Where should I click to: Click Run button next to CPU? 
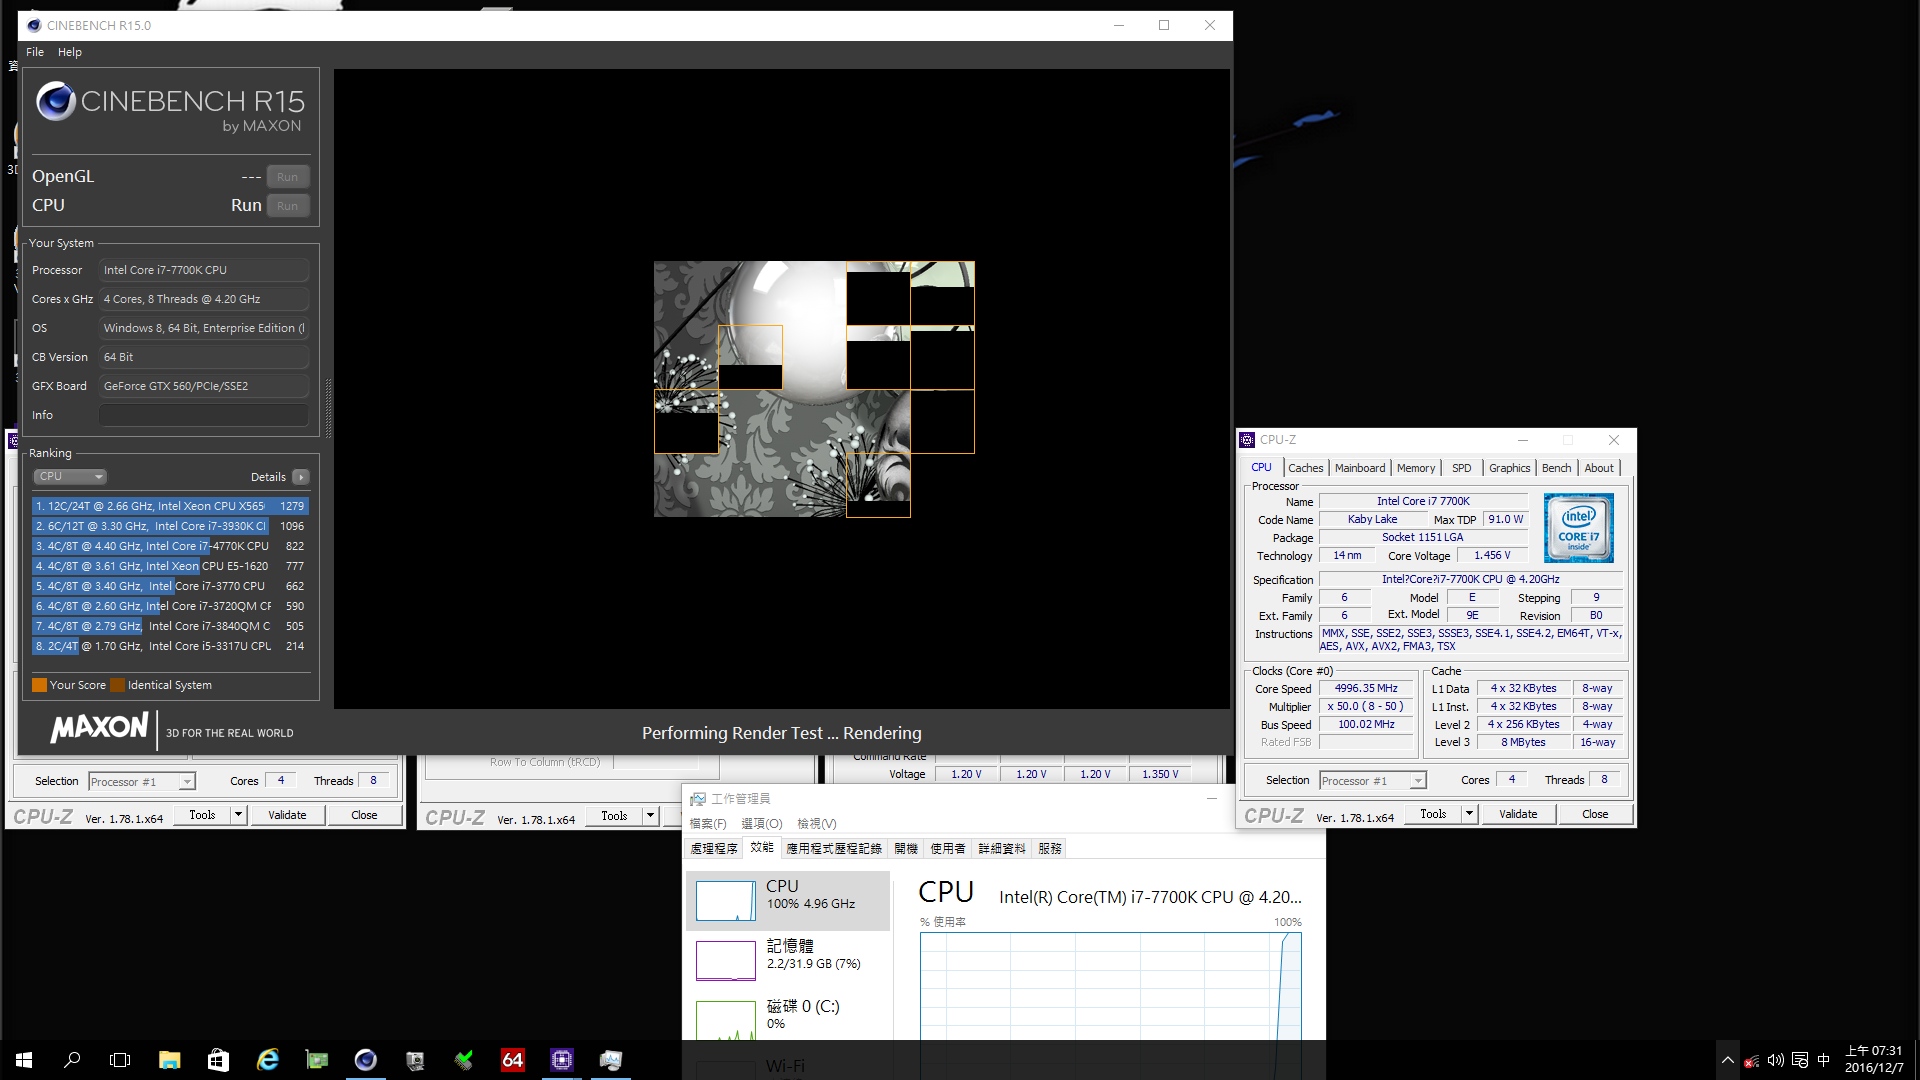(288, 206)
